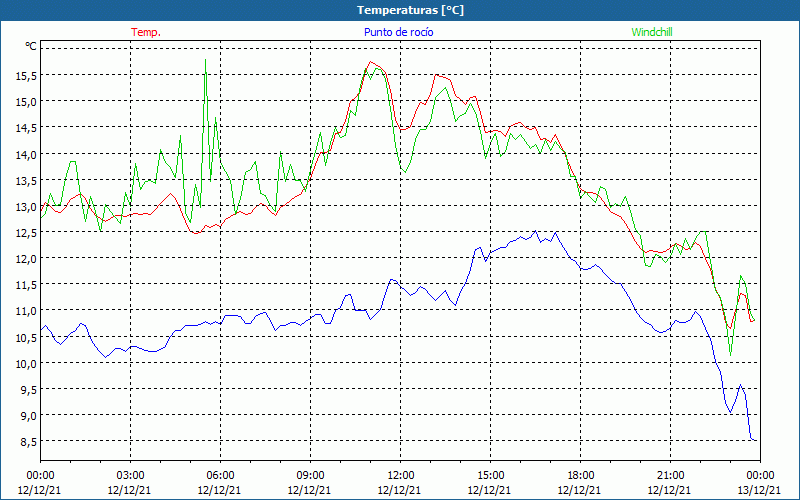
Task: Click the 15,5 y-axis value
Action: (x=26, y=76)
